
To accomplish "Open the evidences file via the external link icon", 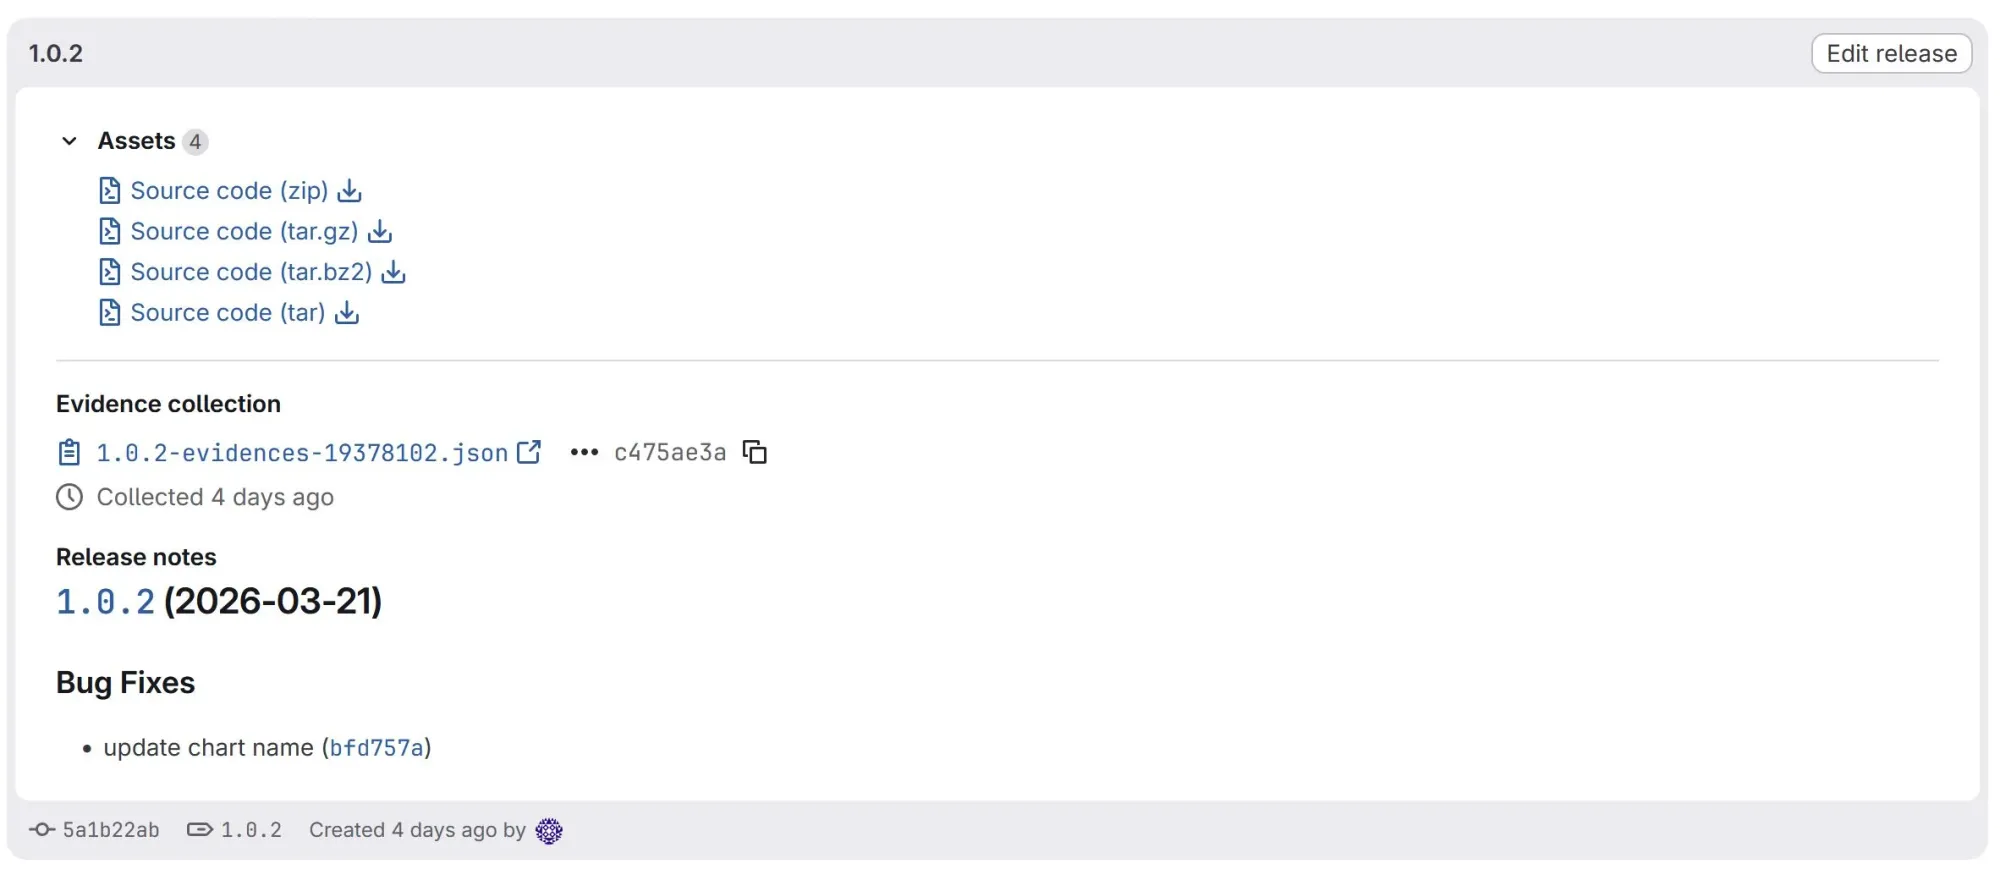I will (529, 452).
